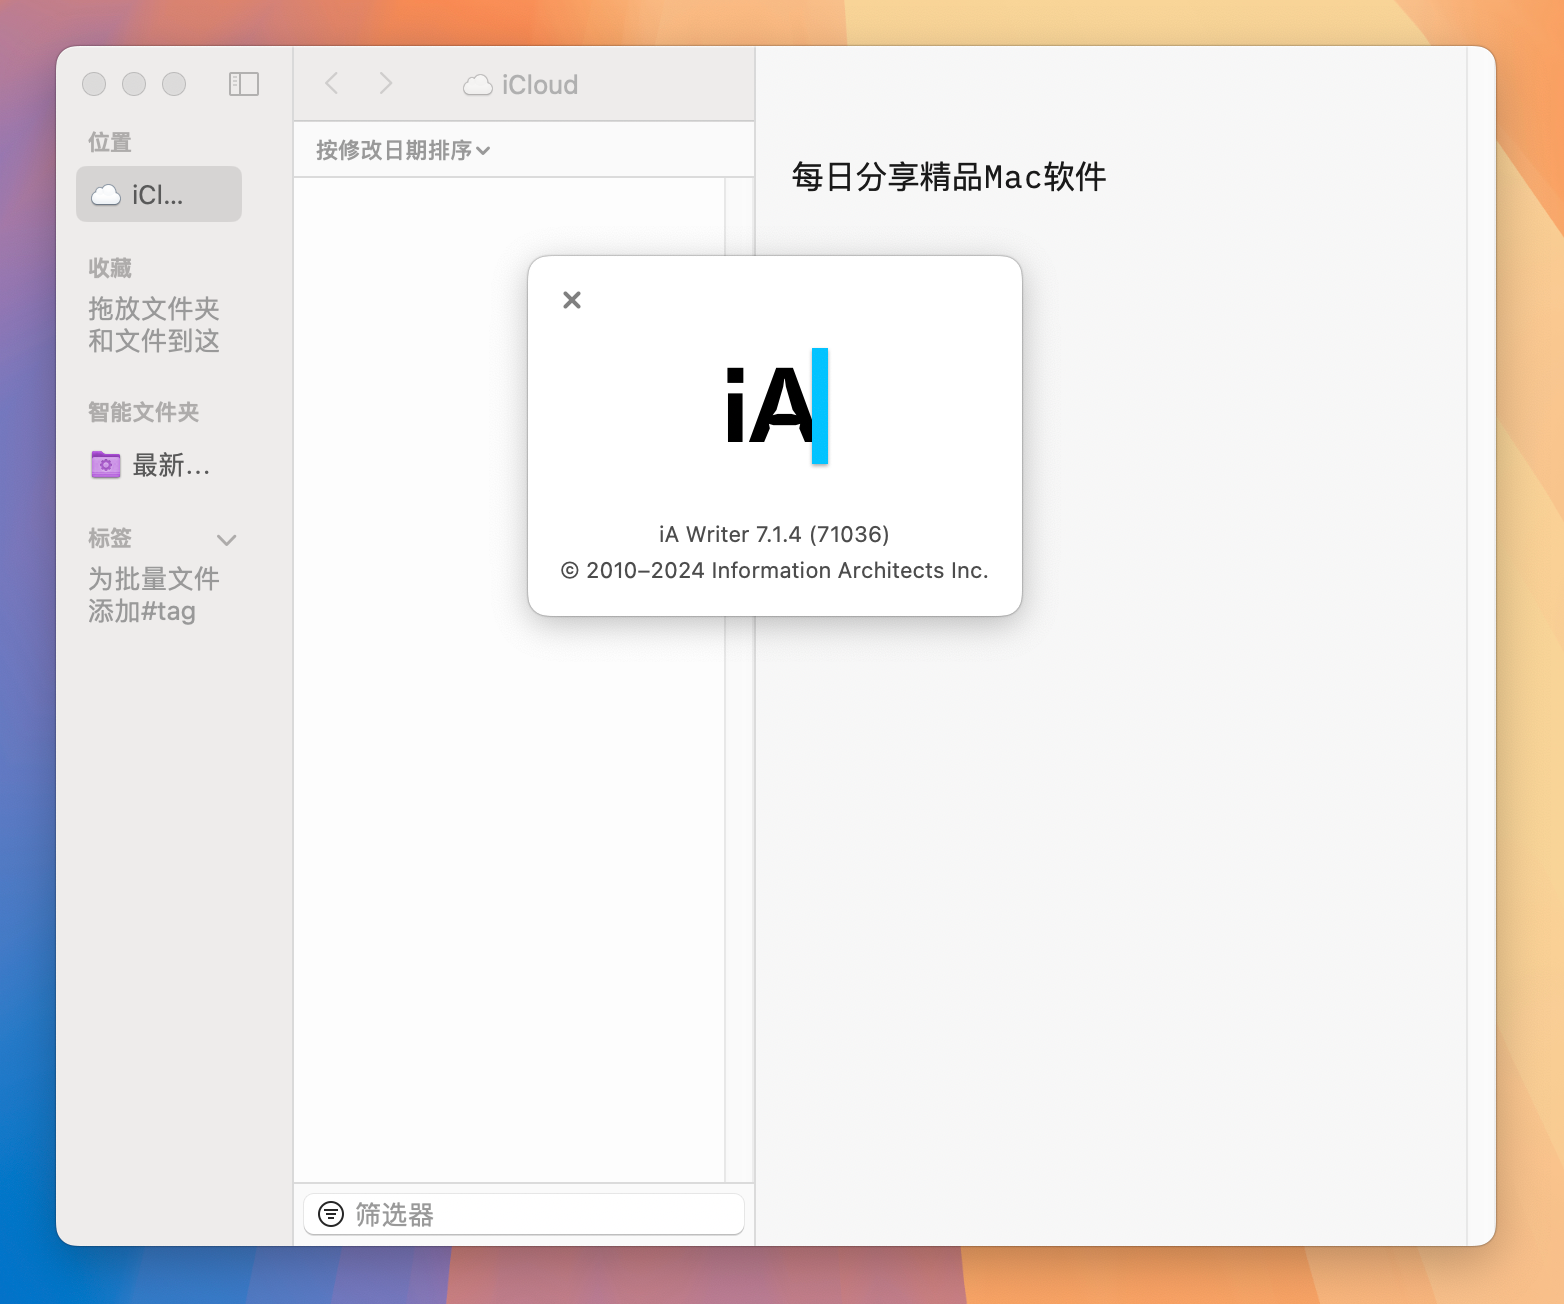Click the filter icon beside 筛选器
Screen dimensions: 1564x1304
pos(331,1214)
